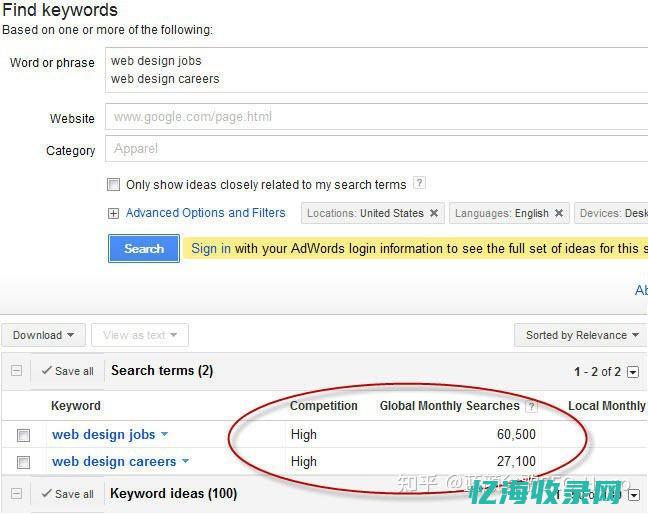The image size is (648, 514).
Task: Remove the English language filter
Action: 559,213
